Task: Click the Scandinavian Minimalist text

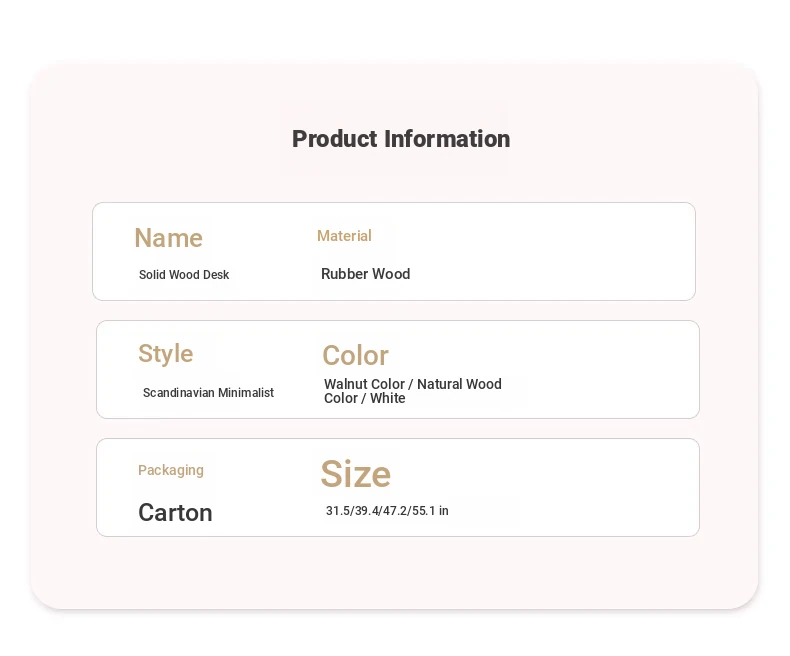Action: 208,392
